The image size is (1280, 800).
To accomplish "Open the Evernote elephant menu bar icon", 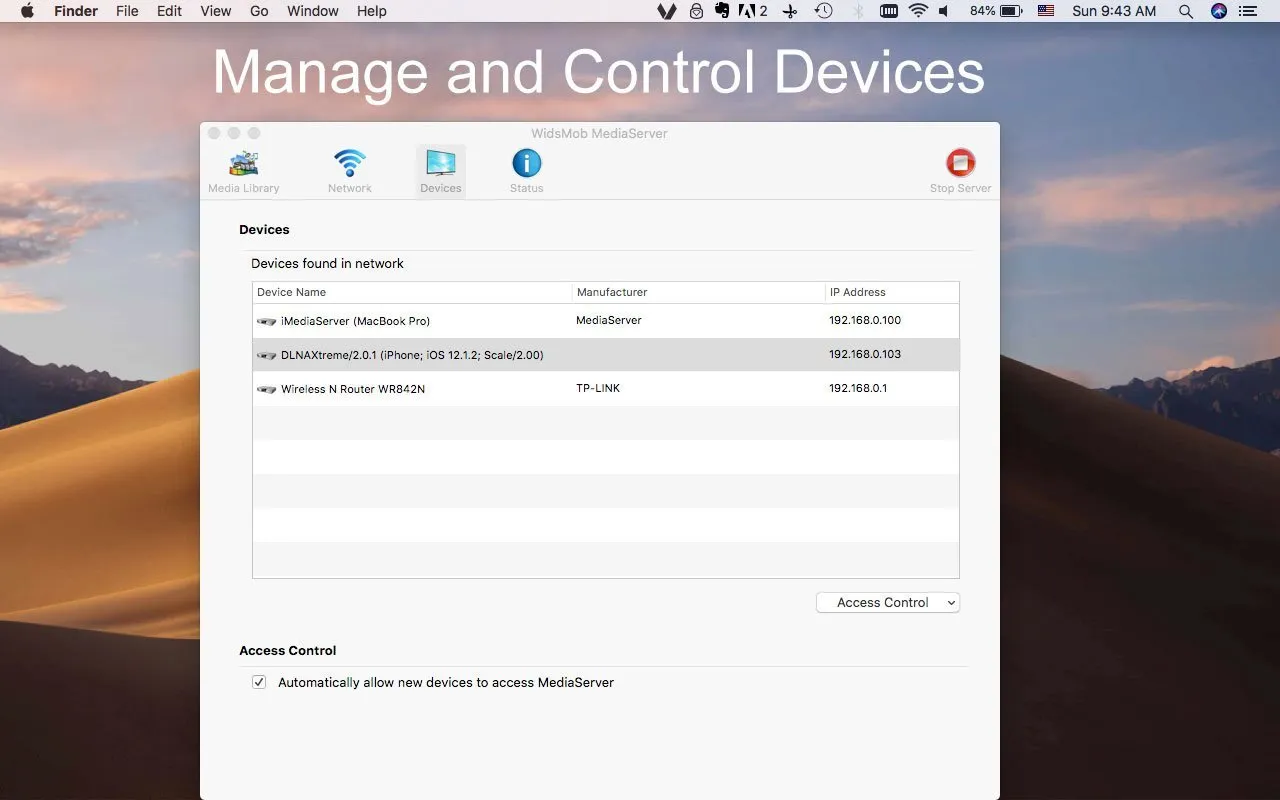I will click(723, 11).
